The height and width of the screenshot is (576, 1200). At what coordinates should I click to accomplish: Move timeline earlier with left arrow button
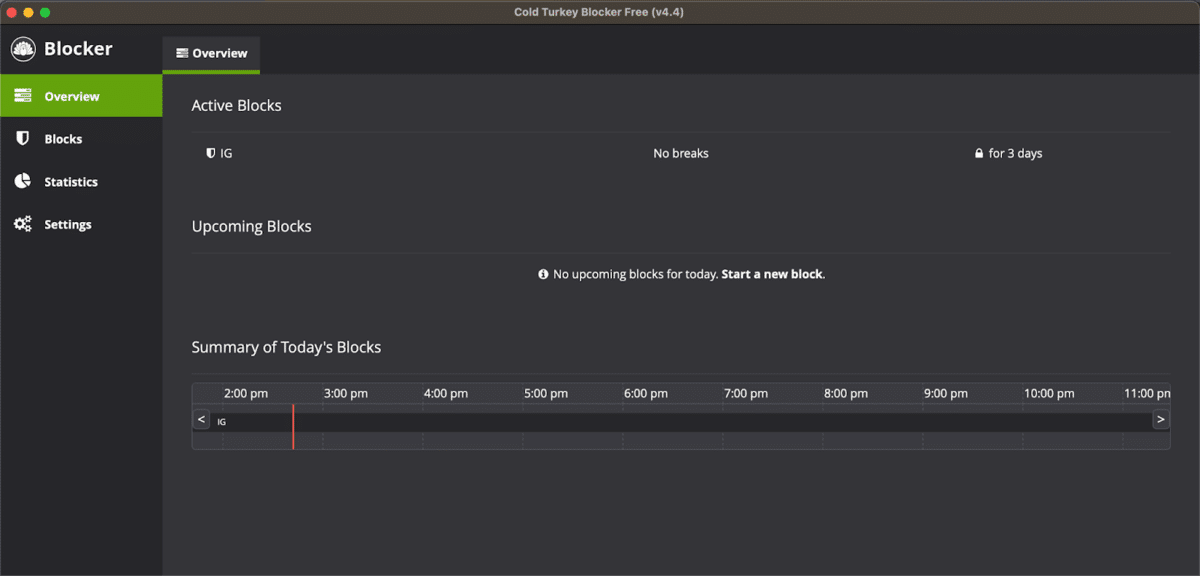point(202,420)
